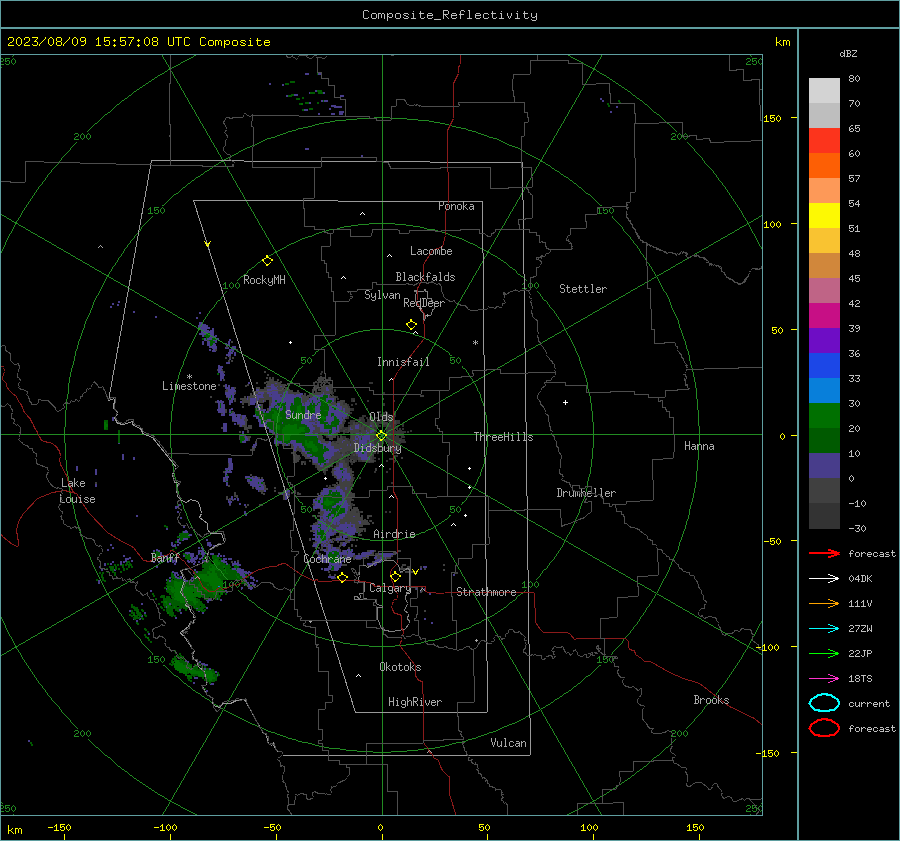Click the Okotoks label

[400, 667]
